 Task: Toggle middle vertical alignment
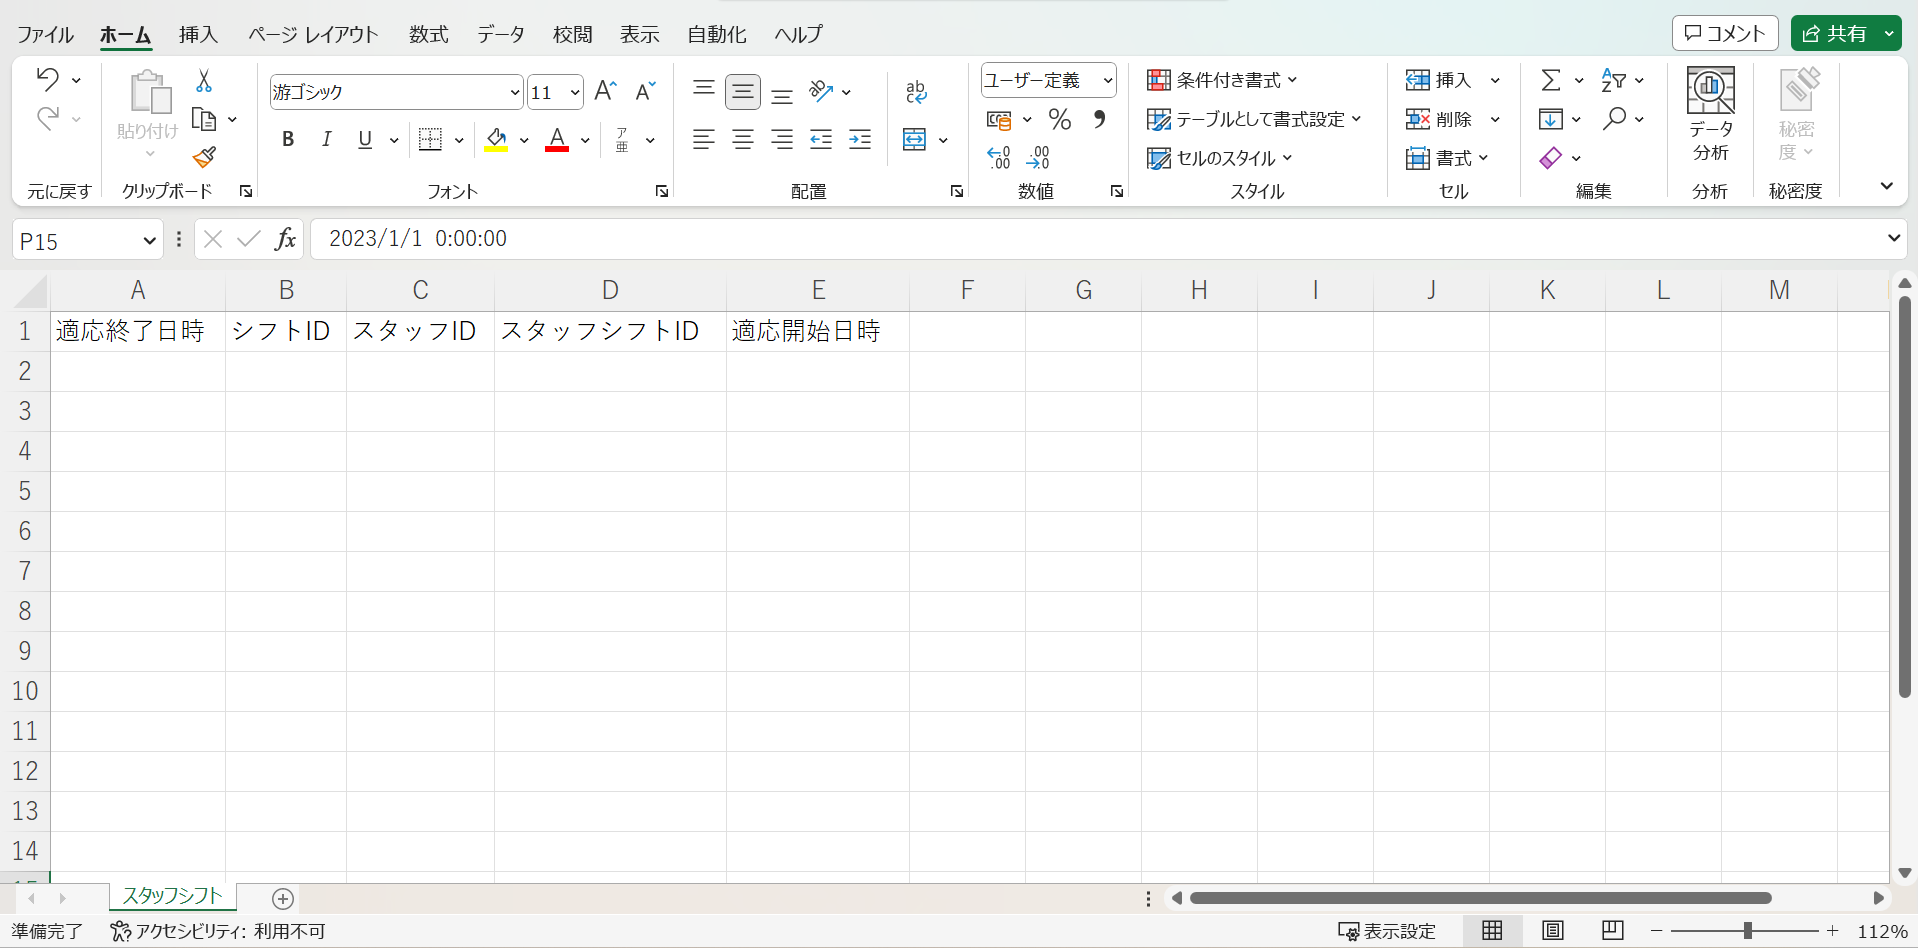pos(743,92)
